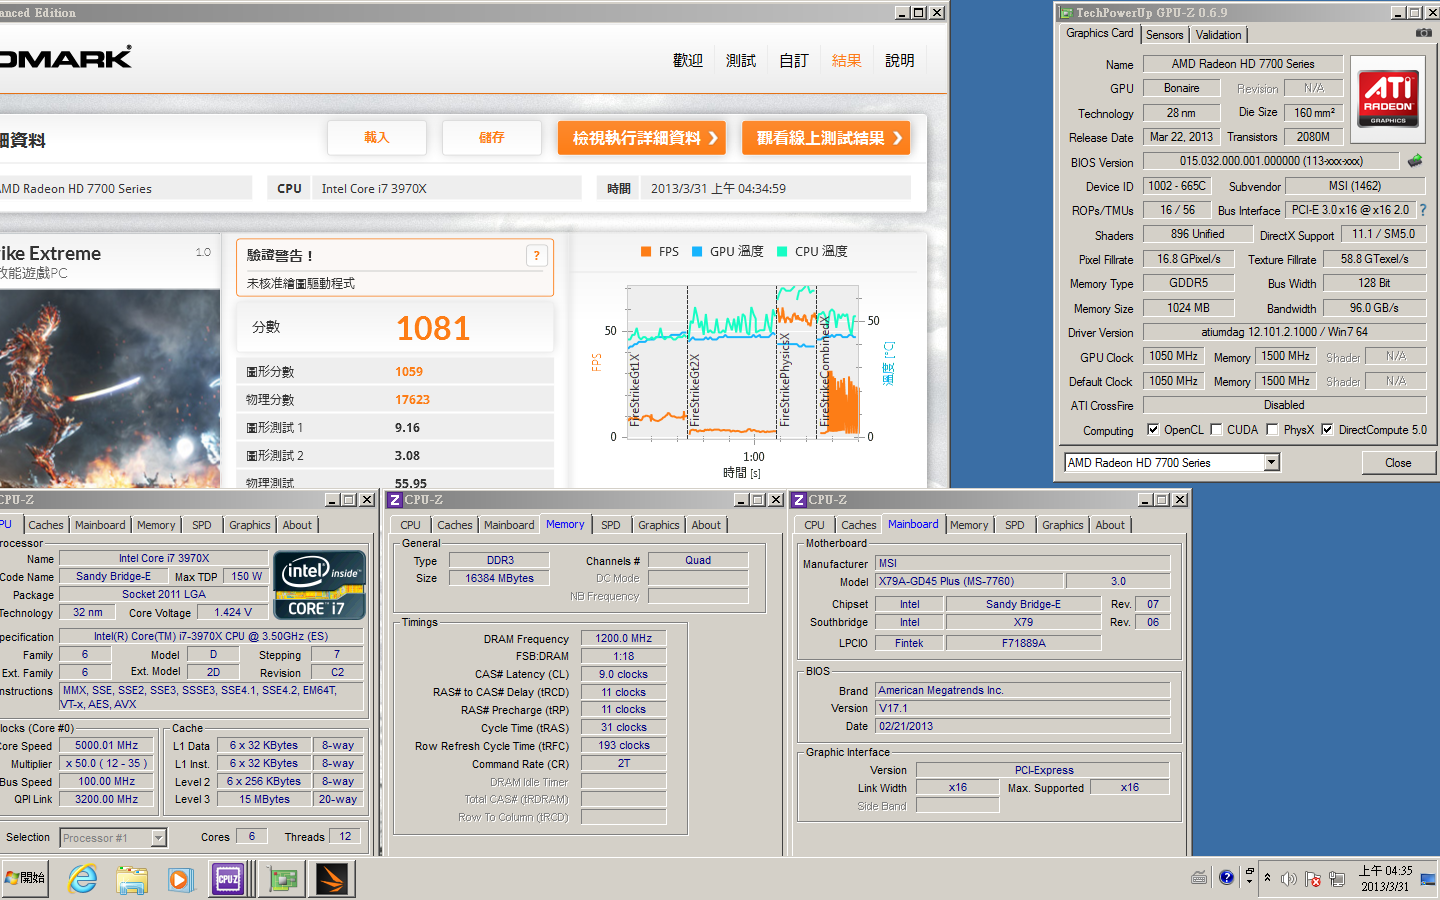Image resolution: width=1440 pixels, height=900 pixels.
Task: Click the Fire Strike Extreme artwork thumbnail
Action: [x=110, y=389]
